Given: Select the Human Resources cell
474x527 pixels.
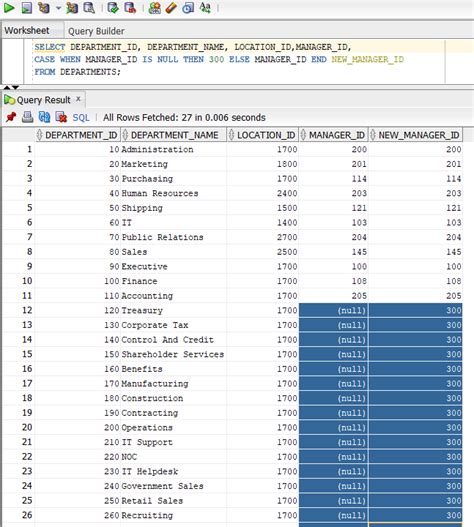Looking at the screenshot, I should coord(173,193).
